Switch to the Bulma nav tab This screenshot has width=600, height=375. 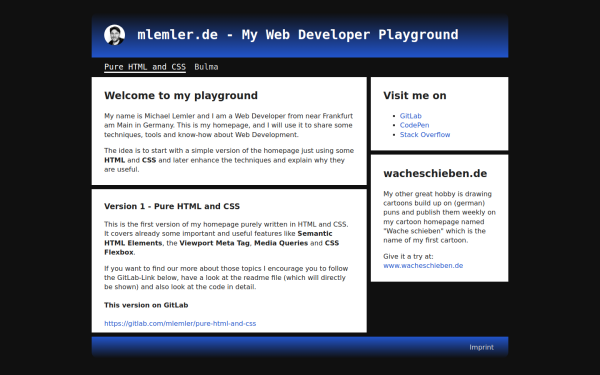click(x=206, y=67)
